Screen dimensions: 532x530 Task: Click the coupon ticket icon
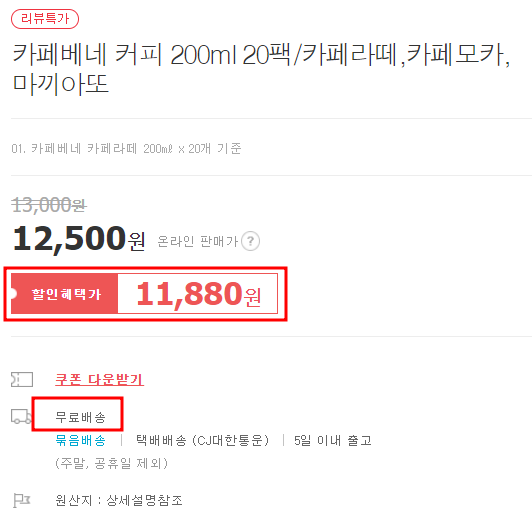click(22, 380)
